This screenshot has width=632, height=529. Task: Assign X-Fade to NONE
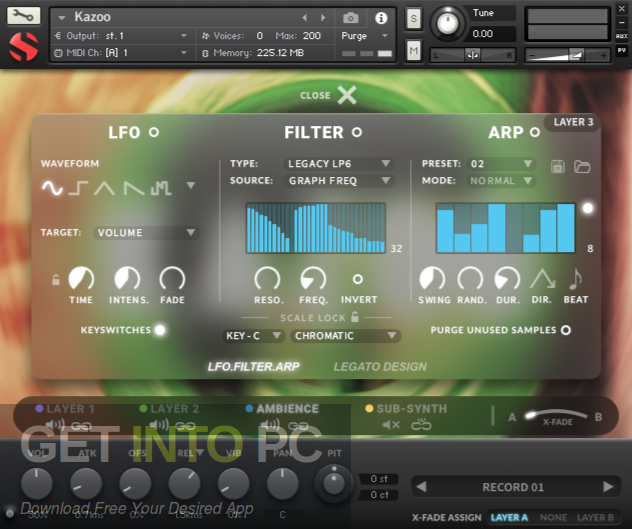point(553,517)
